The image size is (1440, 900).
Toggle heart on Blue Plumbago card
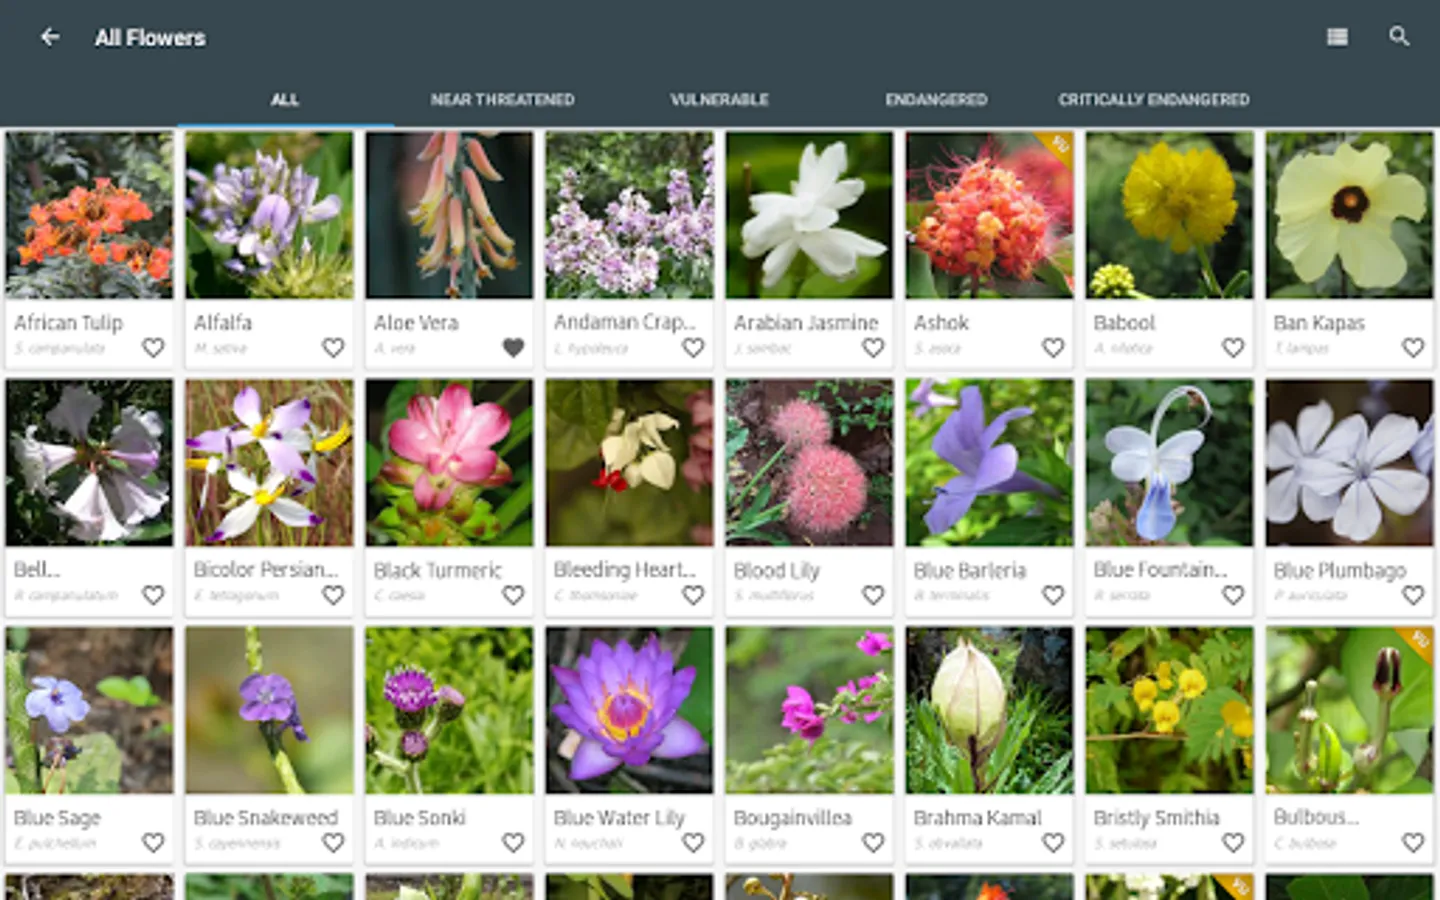pos(1413,595)
